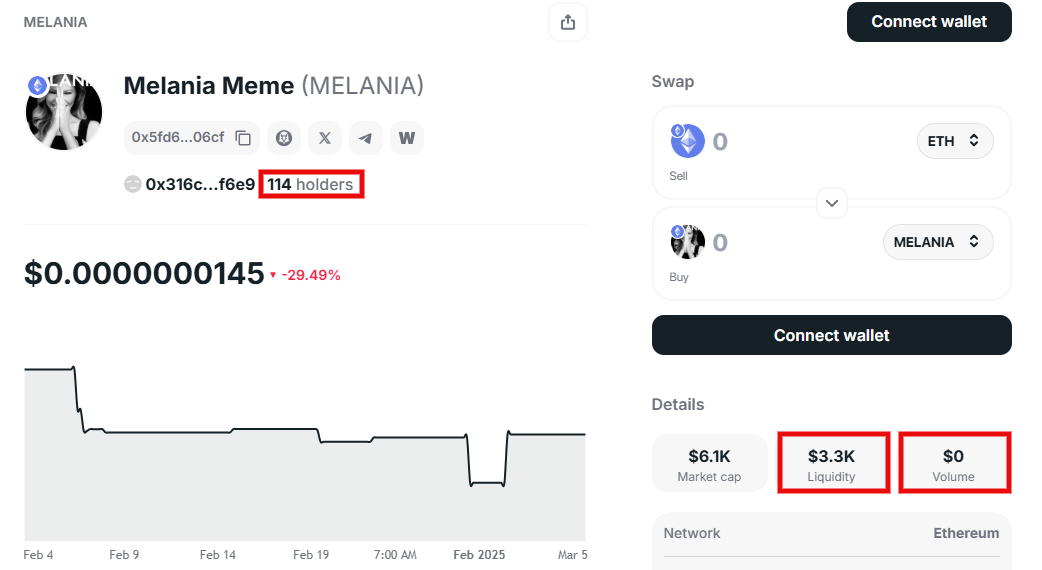Click Connect wallet below the swap panel
The image size is (1042, 570).
click(x=831, y=335)
